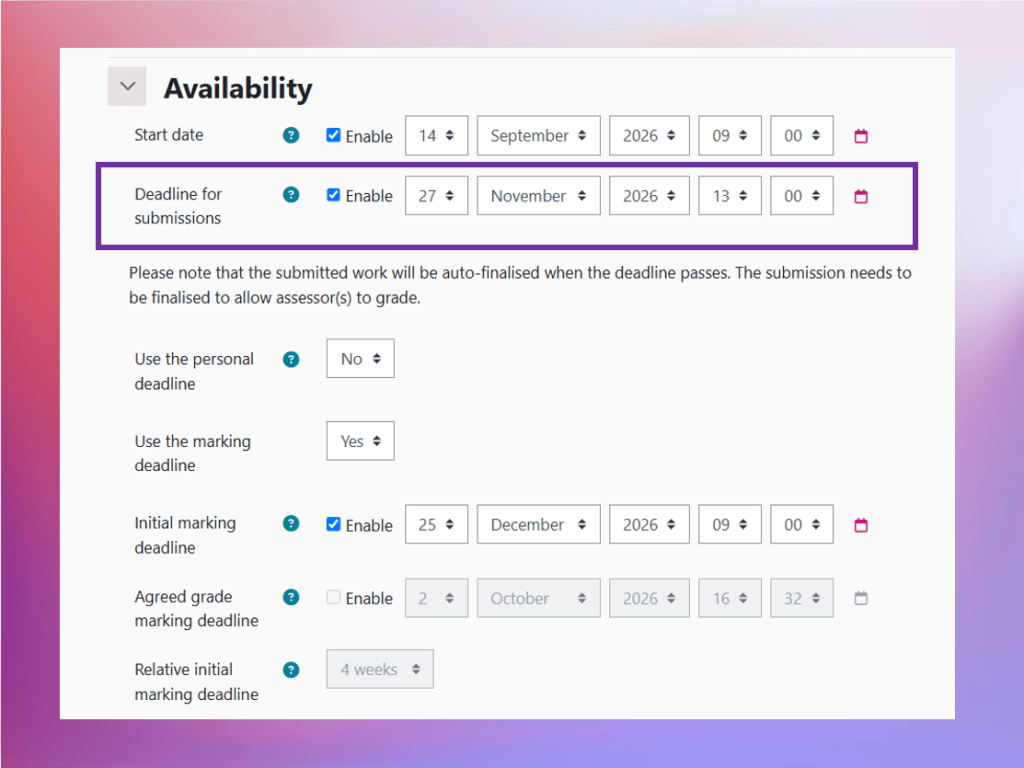Open submission deadline day dropdown 27
This screenshot has height=768, width=1024.
[x=436, y=195]
